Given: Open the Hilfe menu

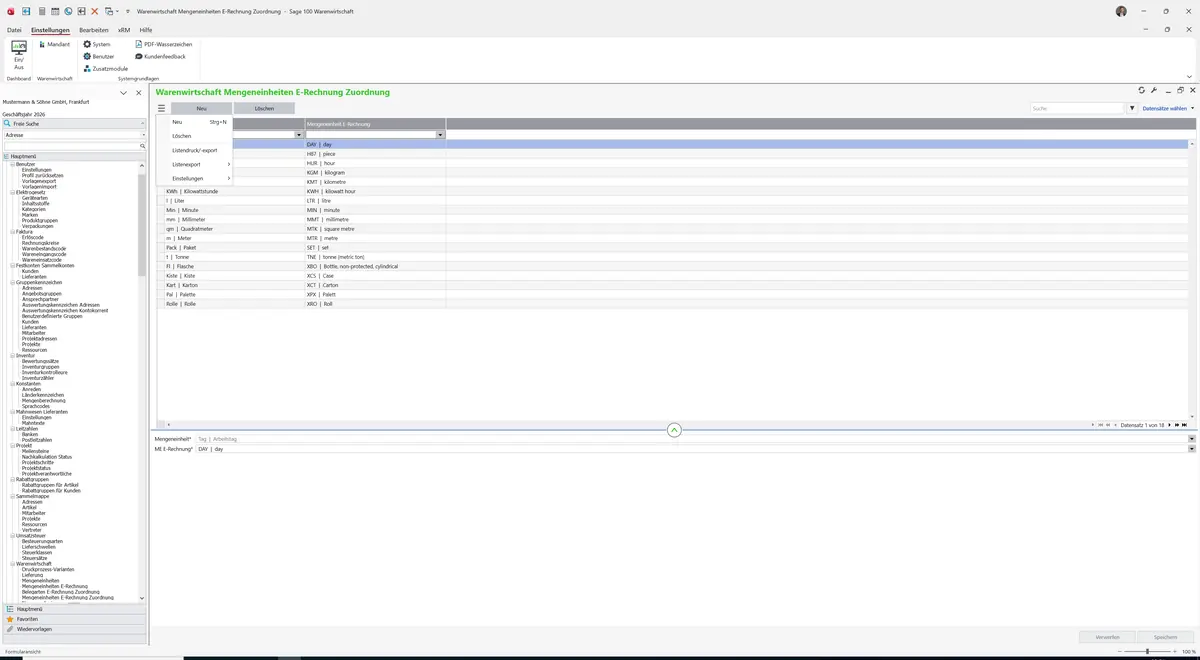Looking at the screenshot, I should pos(146,30).
